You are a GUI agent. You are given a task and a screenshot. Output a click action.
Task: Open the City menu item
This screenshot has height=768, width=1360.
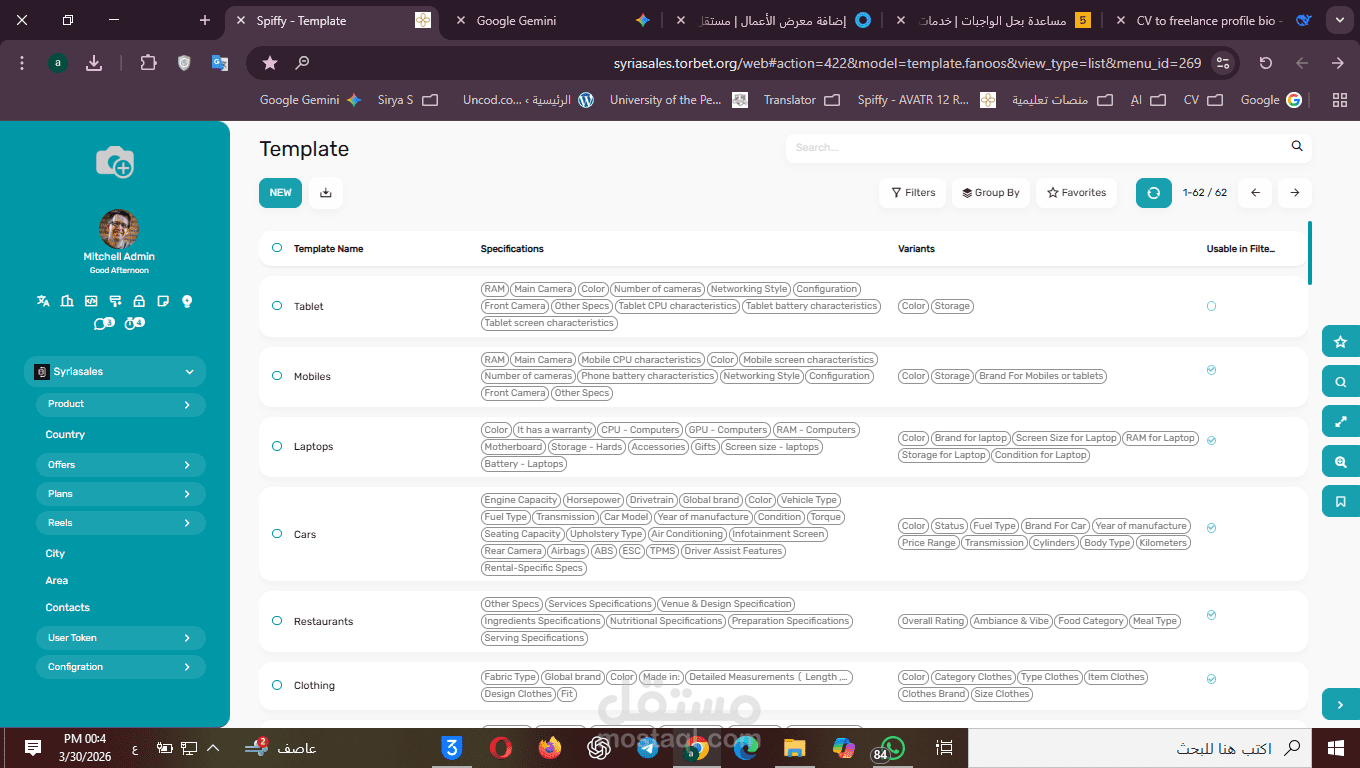pos(55,554)
